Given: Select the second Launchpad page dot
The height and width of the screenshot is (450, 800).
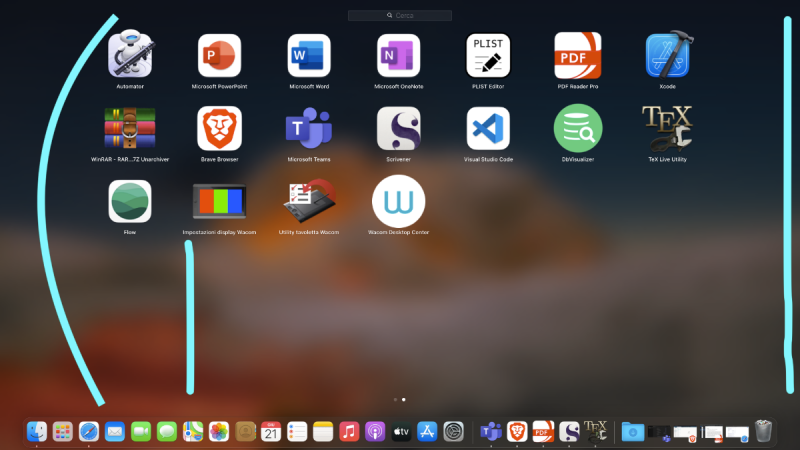Looking at the screenshot, I should pyautogui.click(x=404, y=399).
